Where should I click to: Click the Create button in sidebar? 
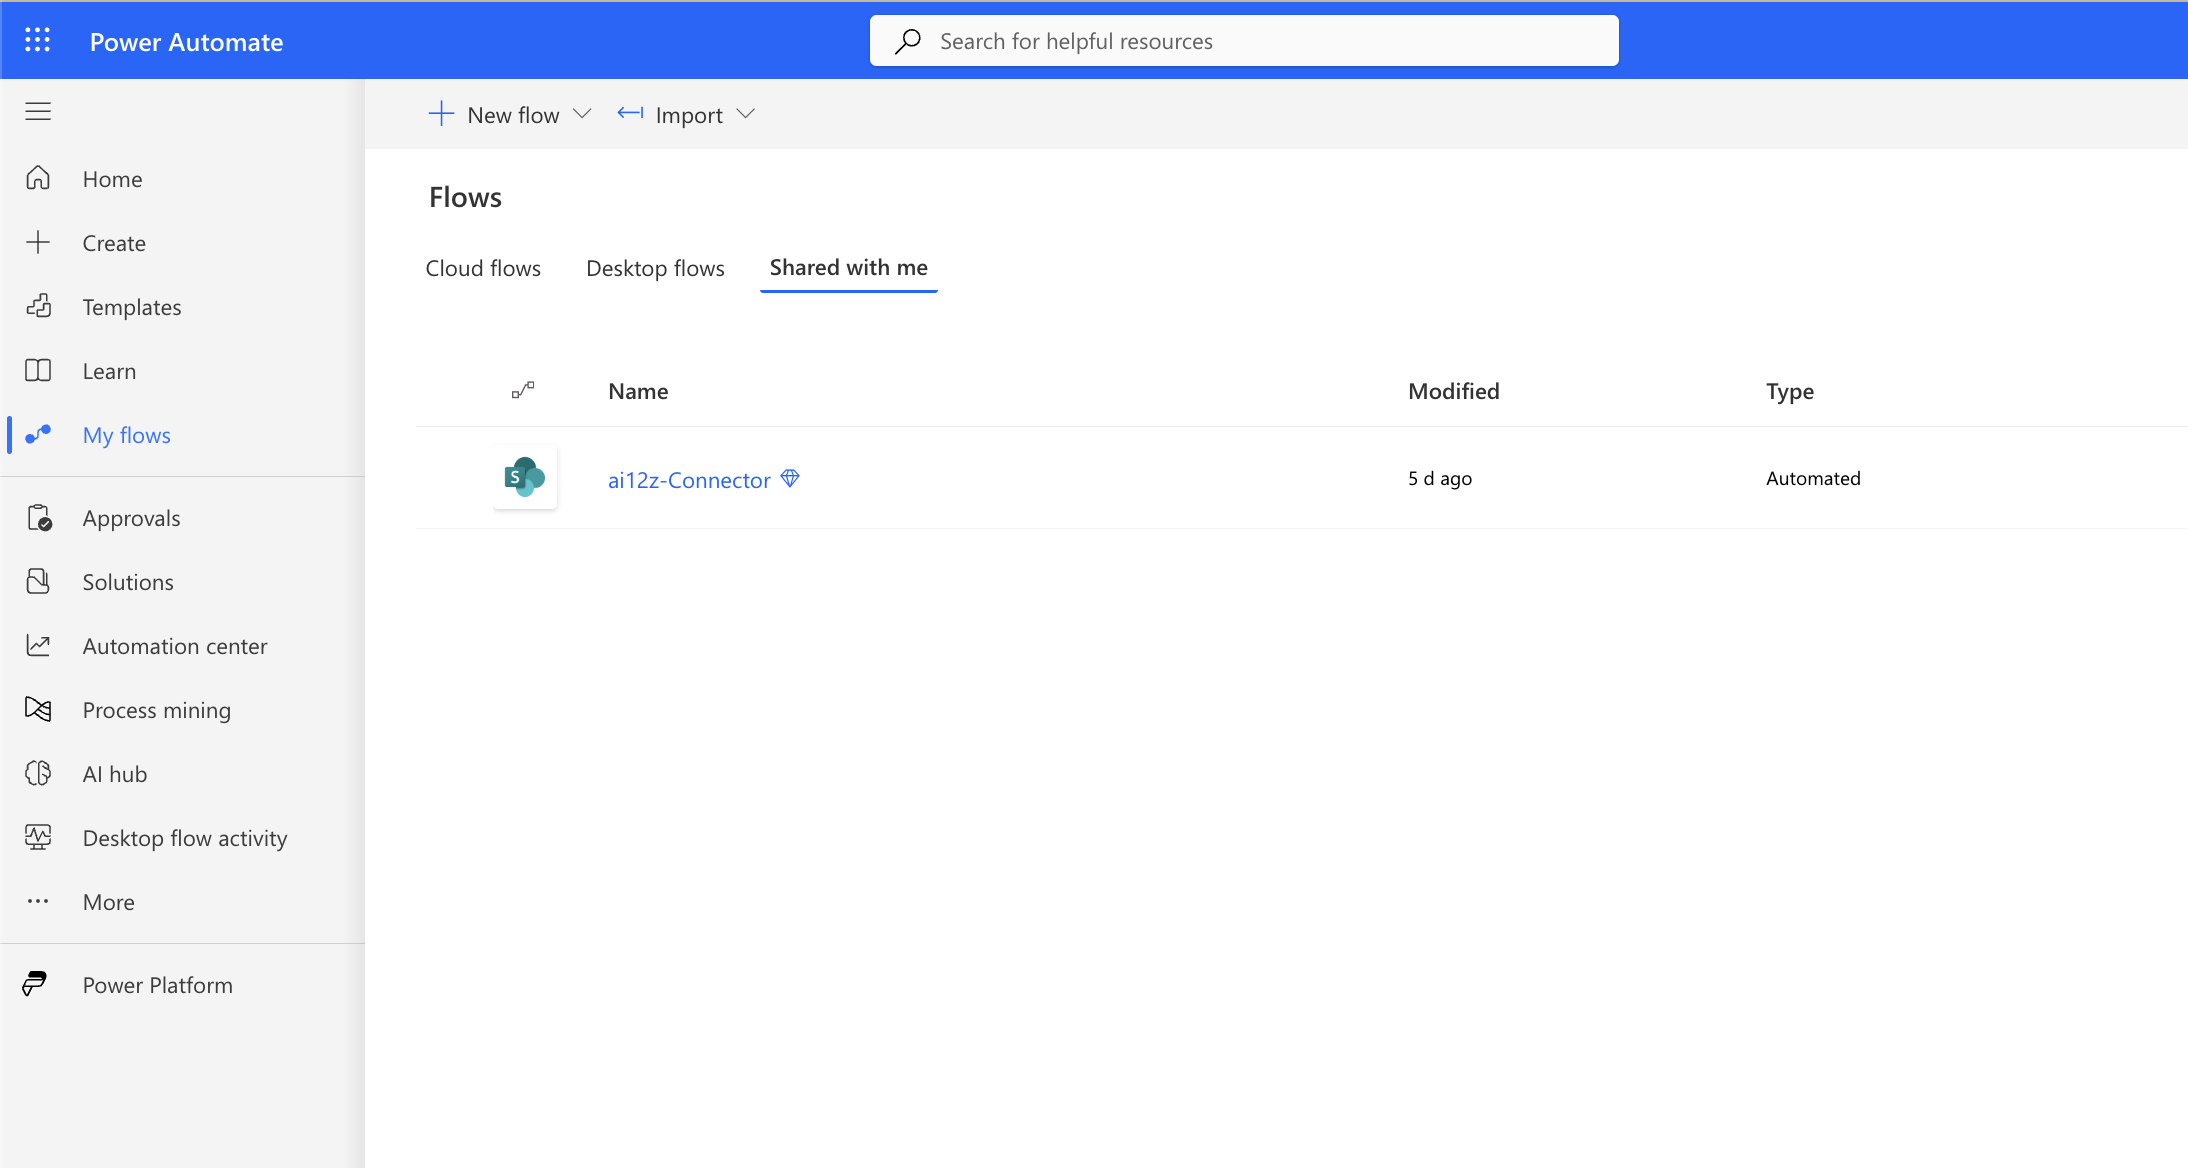[x=113, y=243]
